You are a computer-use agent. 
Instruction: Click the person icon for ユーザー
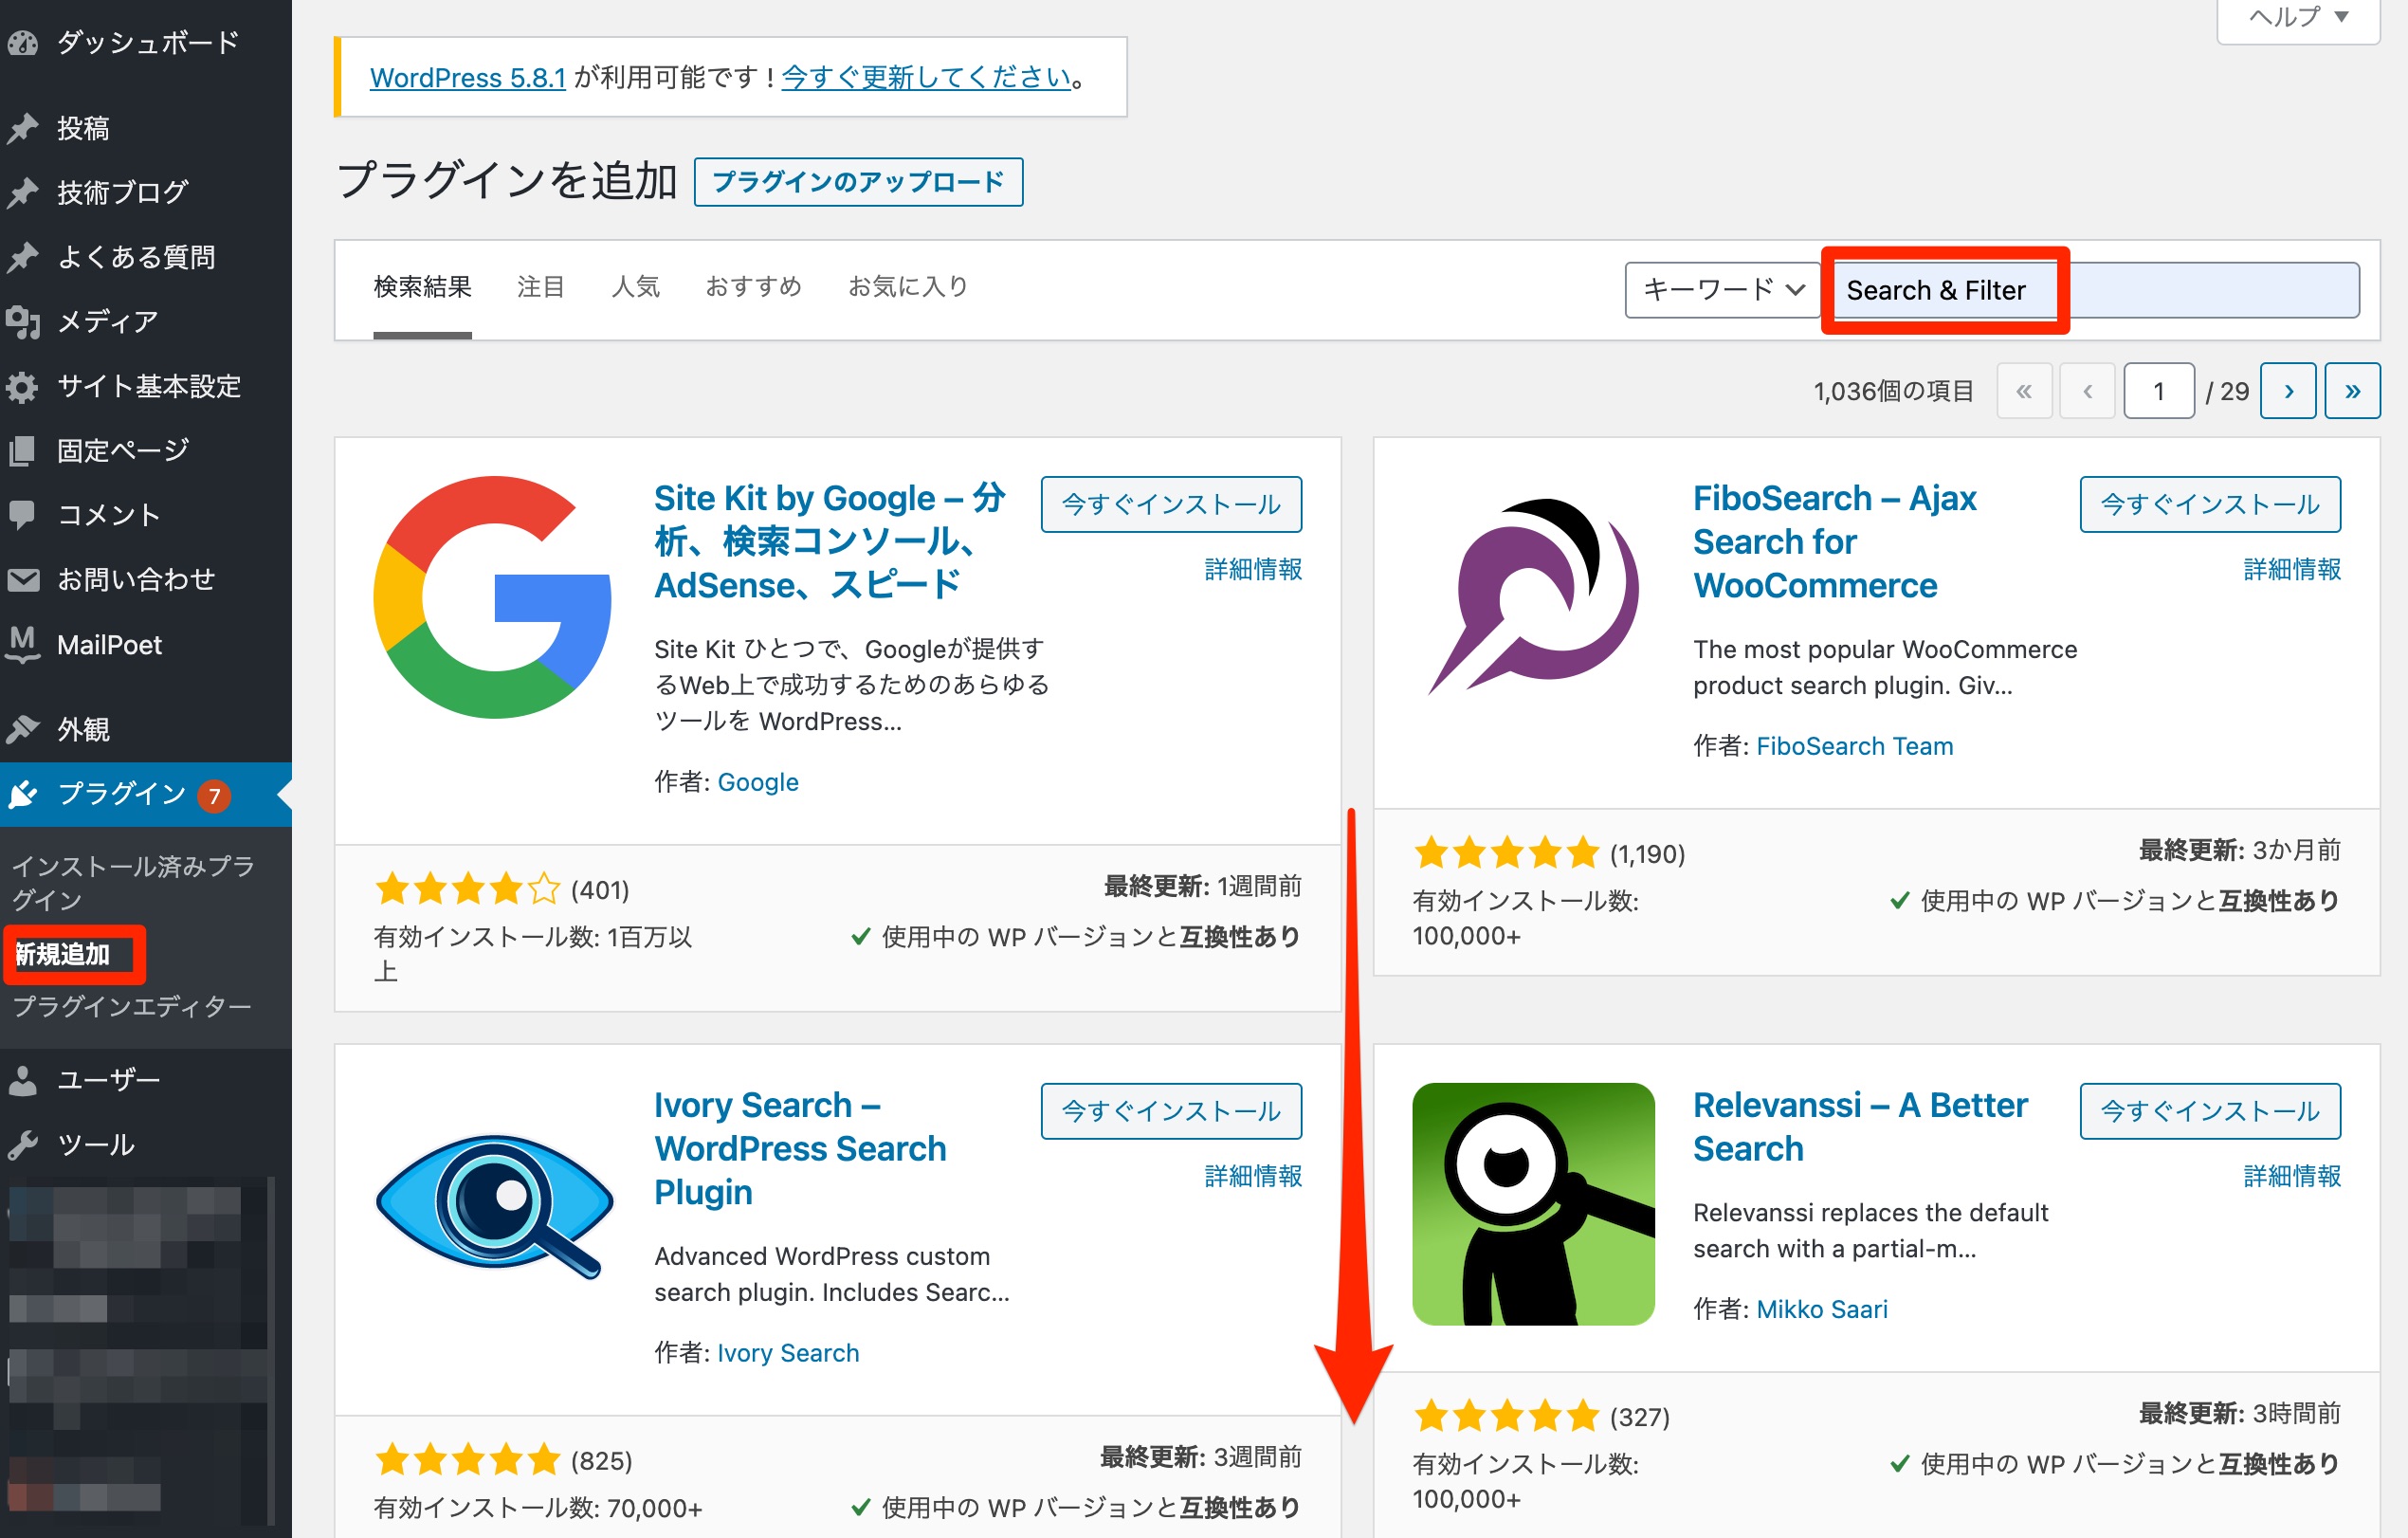pos(22,1080)
